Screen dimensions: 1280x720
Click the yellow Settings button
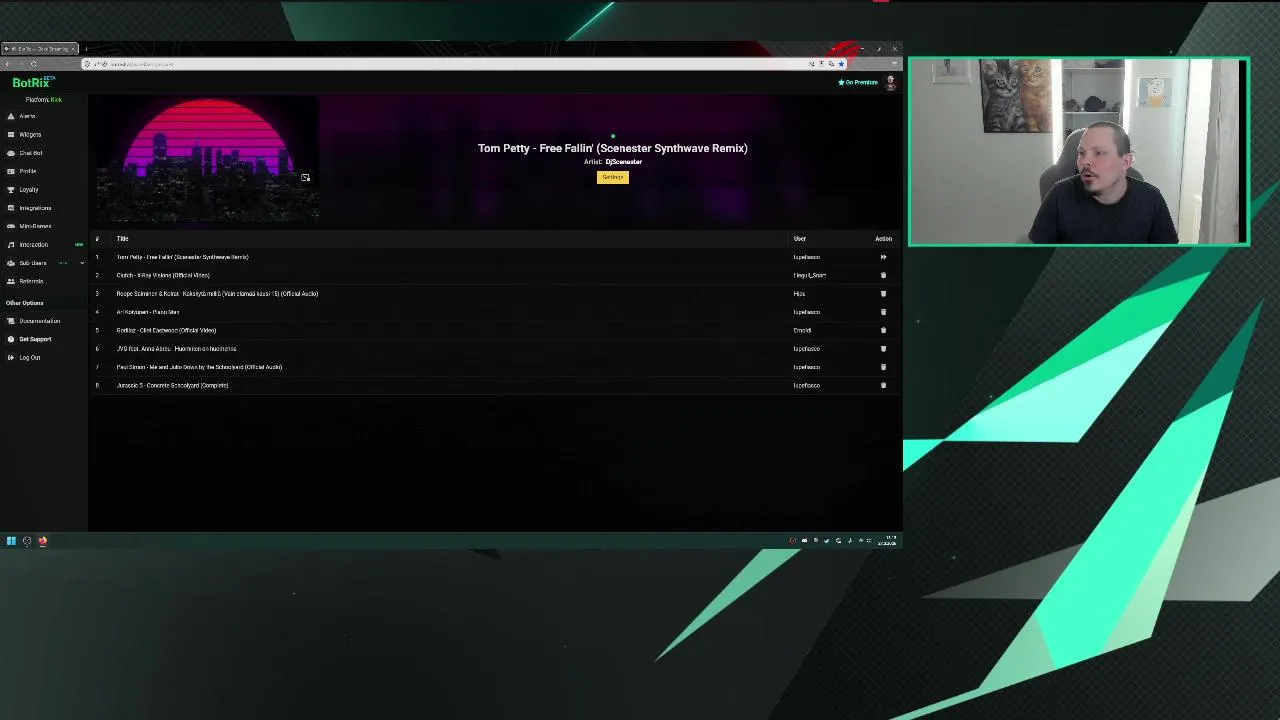click(x=613, y=177)
